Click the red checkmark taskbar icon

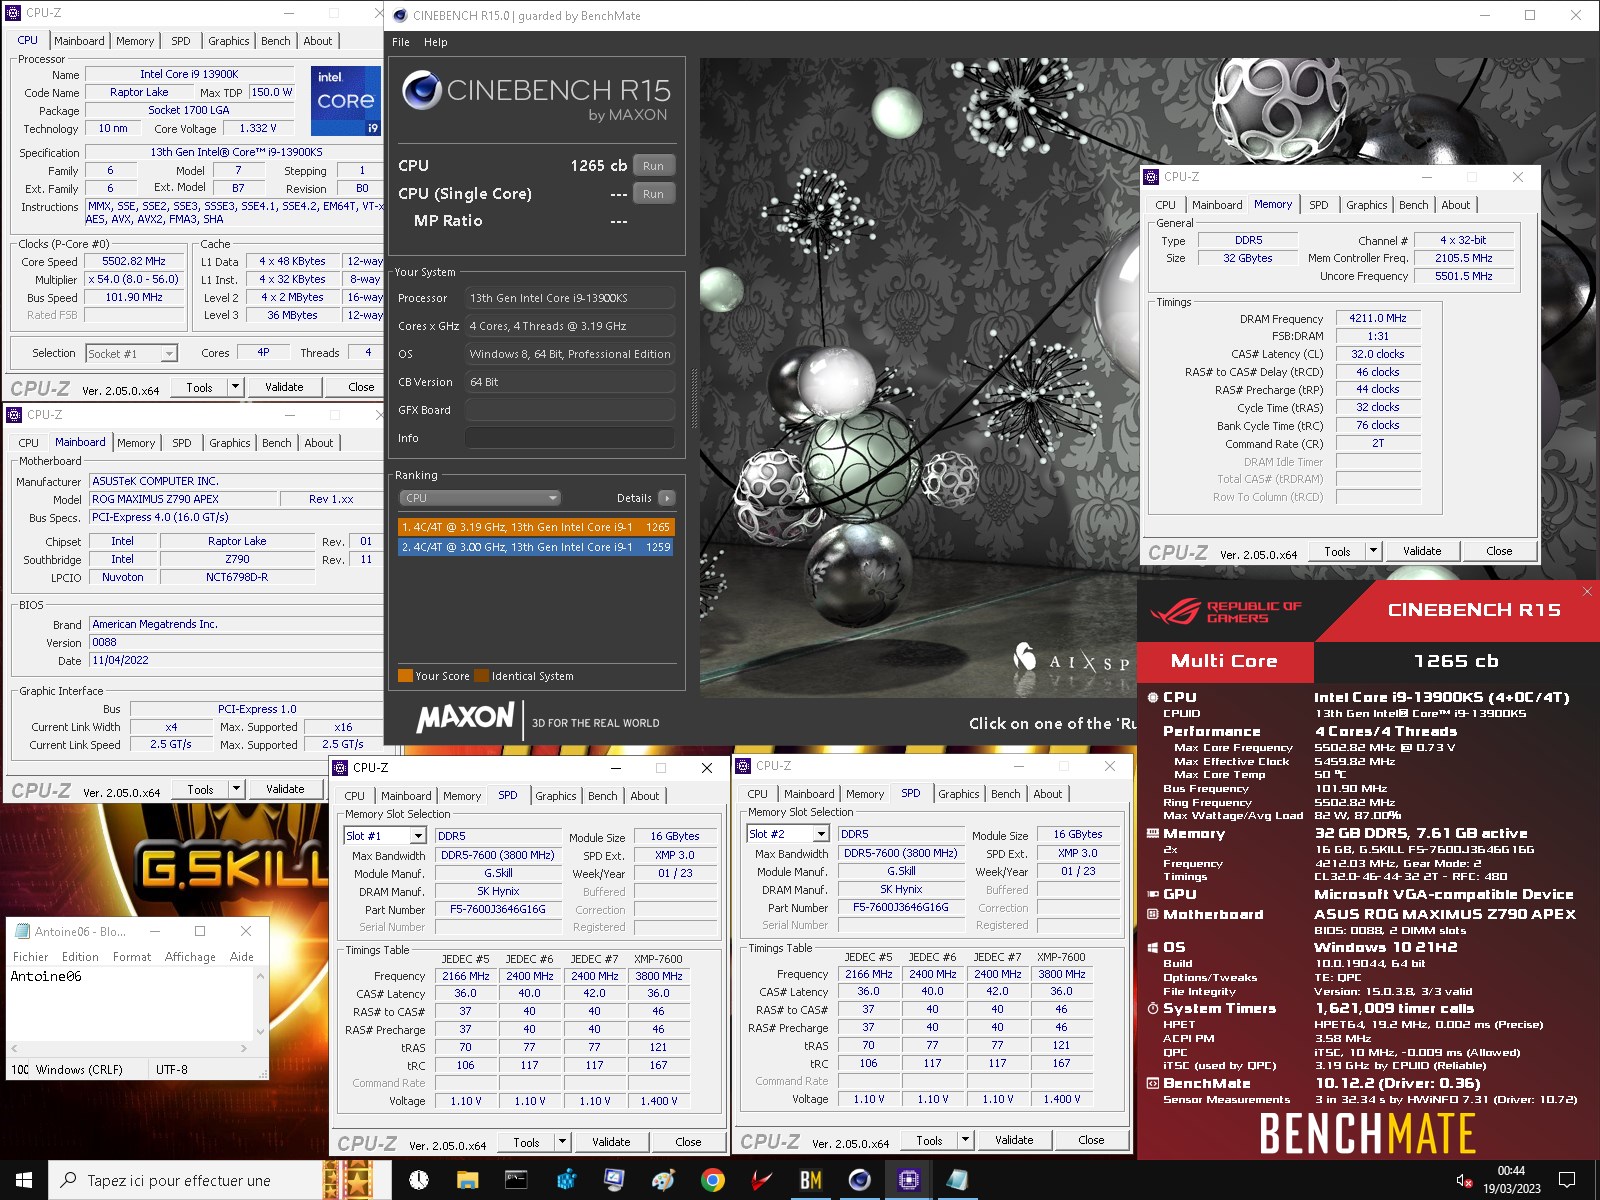pos(762,1180)
